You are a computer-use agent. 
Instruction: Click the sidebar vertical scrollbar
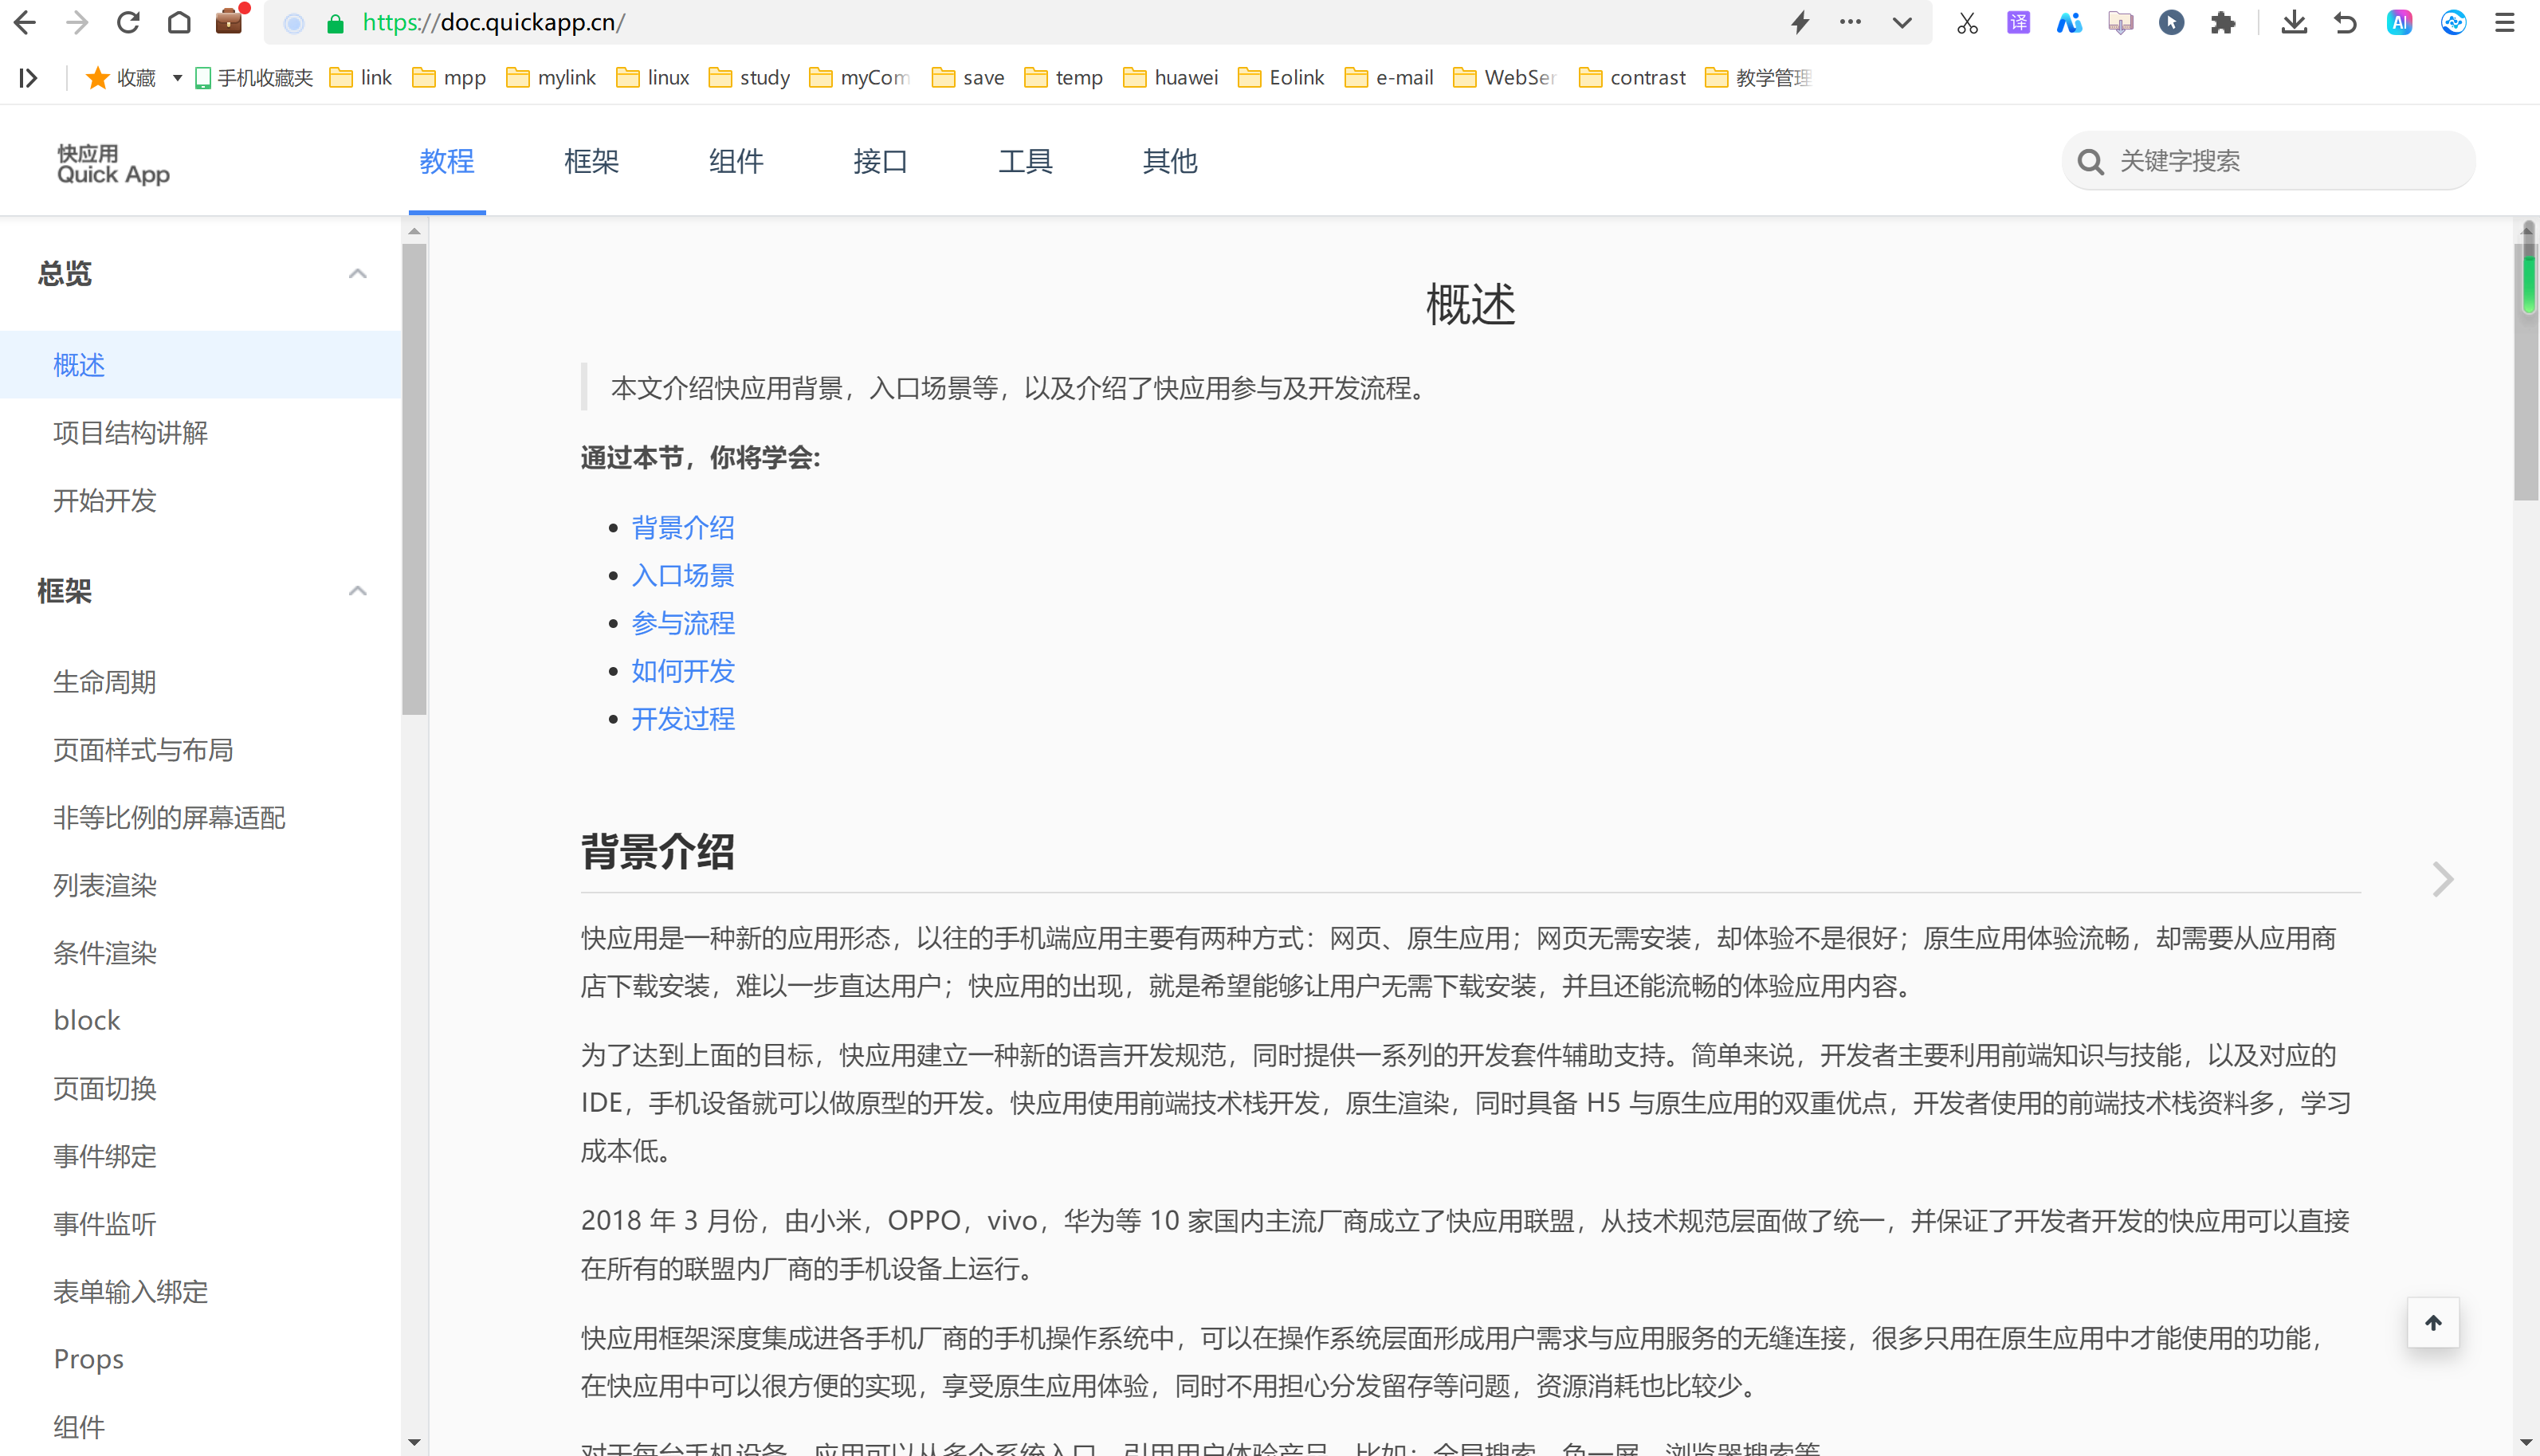coord(414,480)
